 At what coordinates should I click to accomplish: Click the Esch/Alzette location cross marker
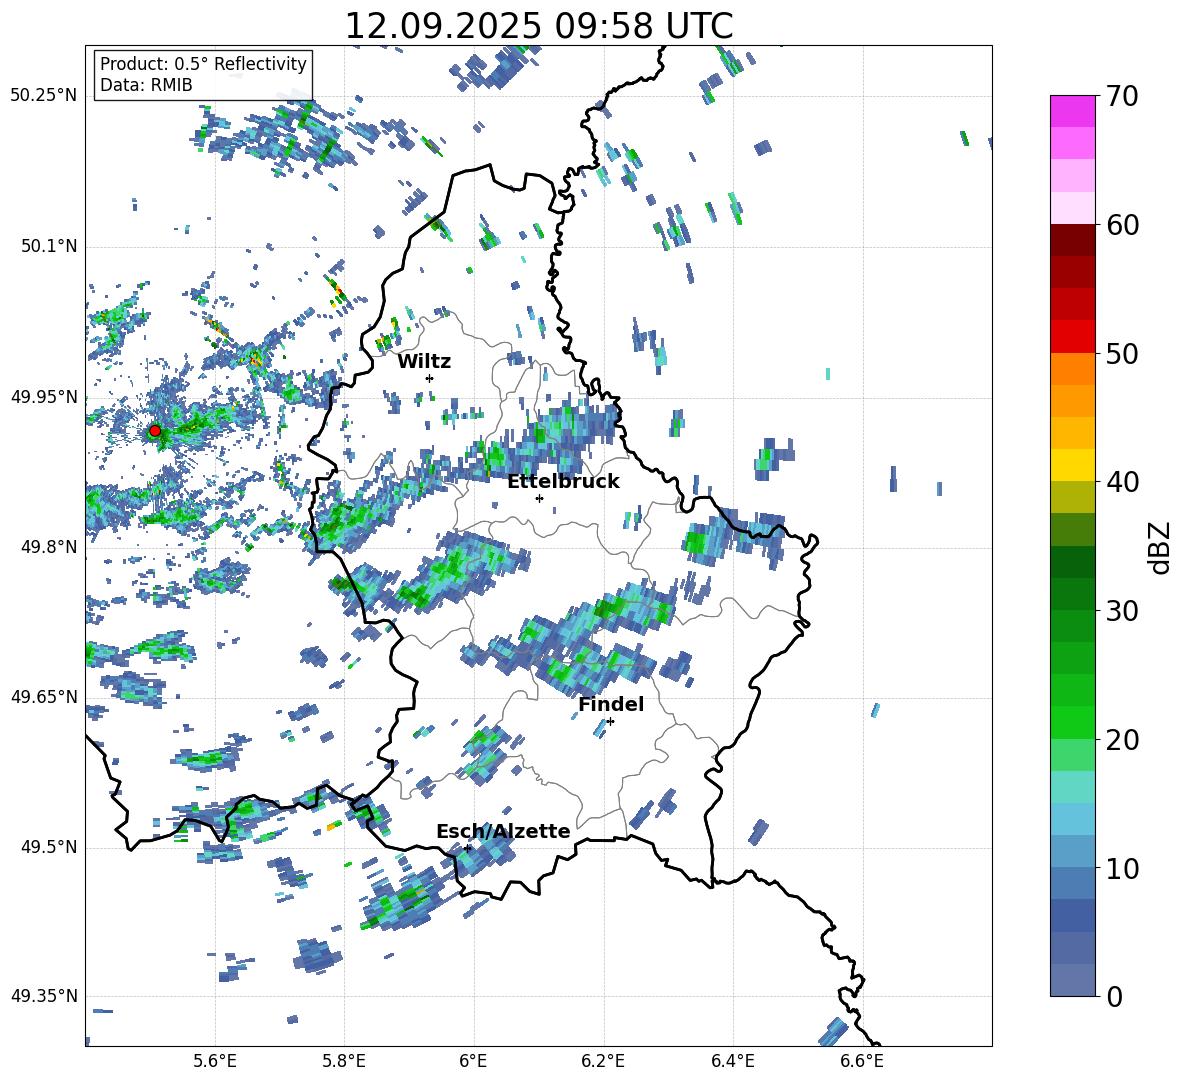(x=467, y=848)
